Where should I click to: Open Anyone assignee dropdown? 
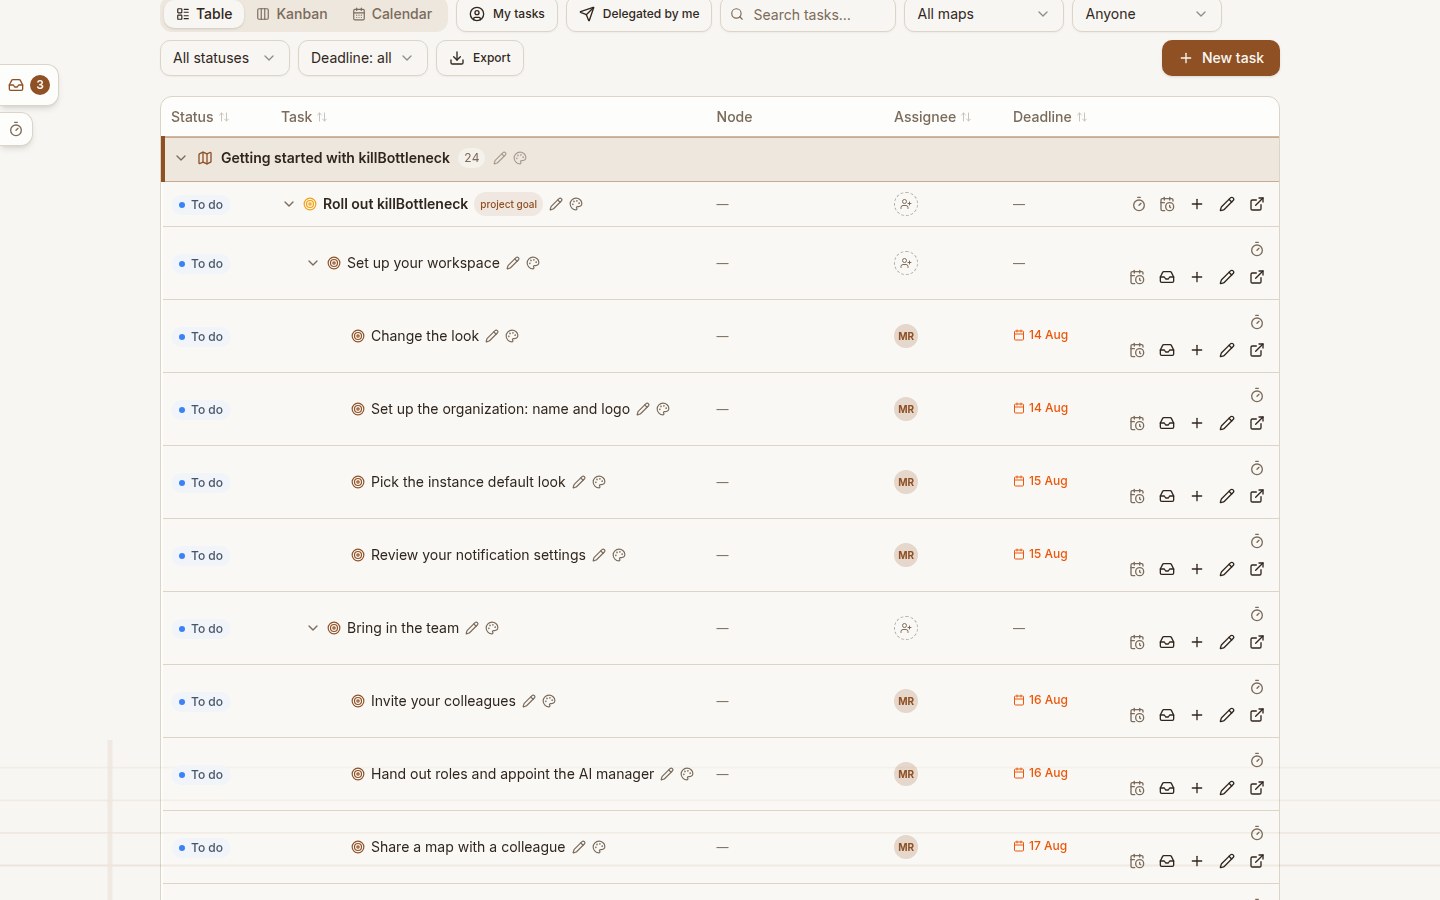pos(1147,14)
